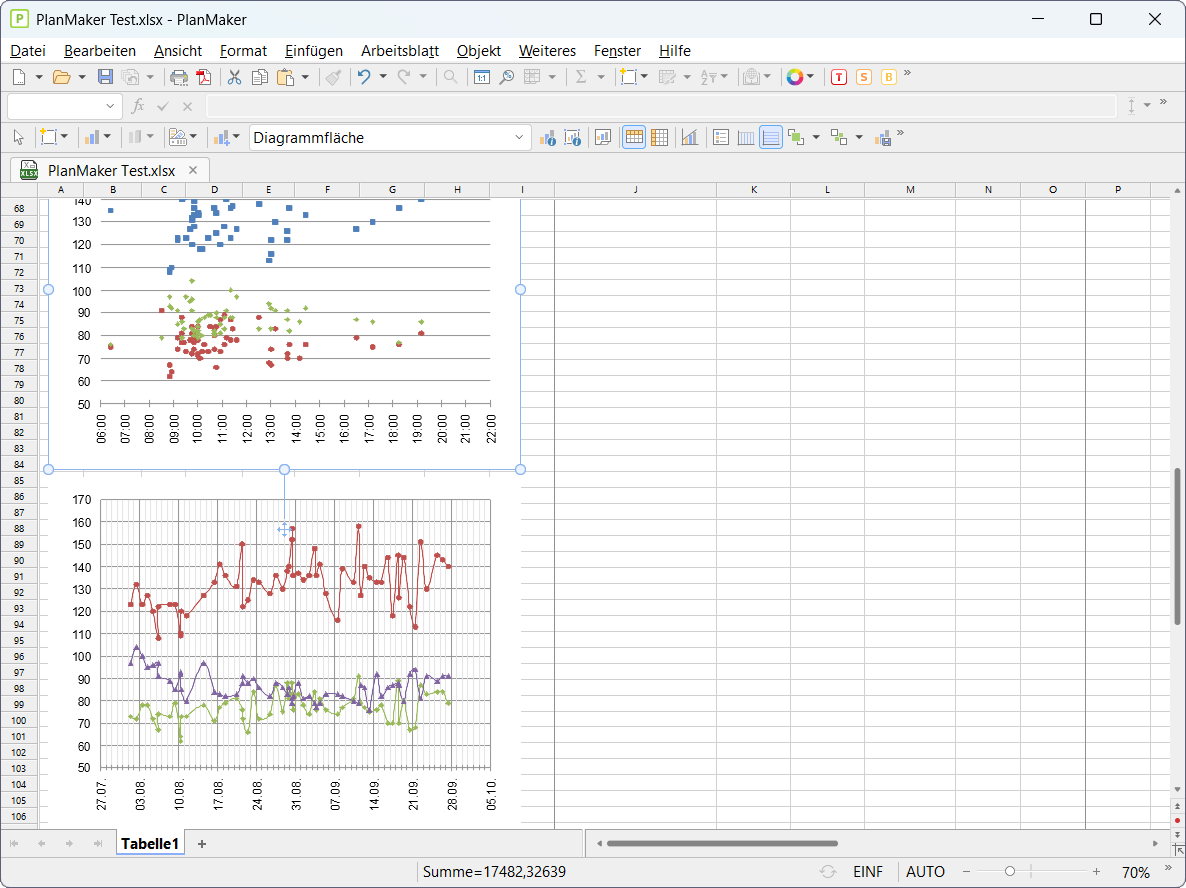Expand the undo history dropdown arrow
Viewport: 1186px width, 888px height.
click(383, 77)
